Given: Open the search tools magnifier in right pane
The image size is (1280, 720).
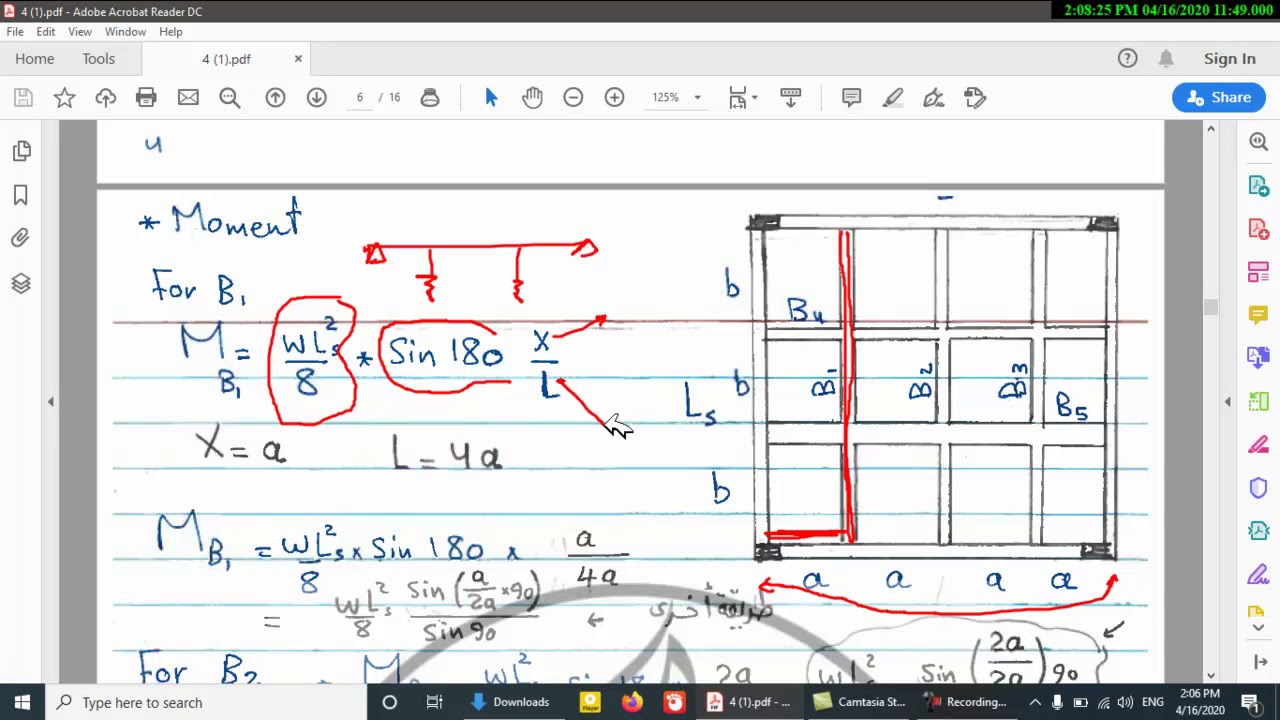Looking at the screenshot, I should click(x=1258, y=142).
